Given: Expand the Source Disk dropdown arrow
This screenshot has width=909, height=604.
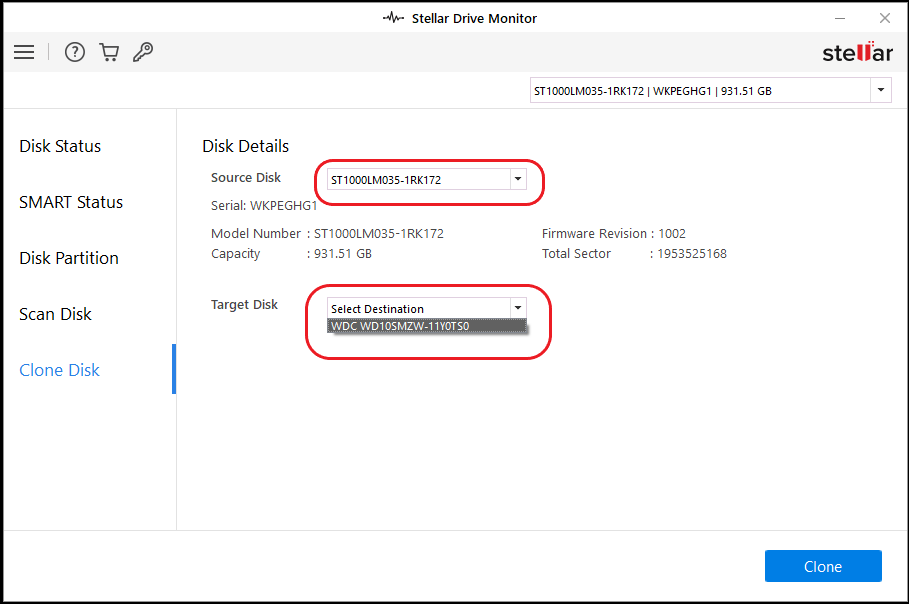Looking at the screenshot, I should (518, 179).
